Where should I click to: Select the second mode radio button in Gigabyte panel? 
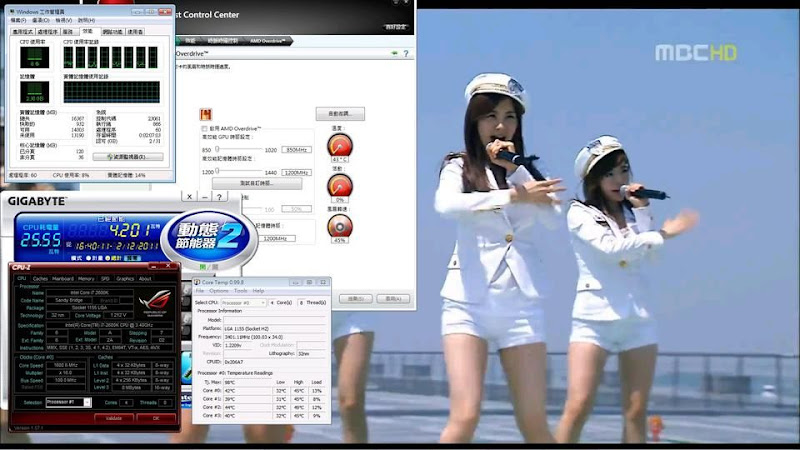click(x=107, y=258)
